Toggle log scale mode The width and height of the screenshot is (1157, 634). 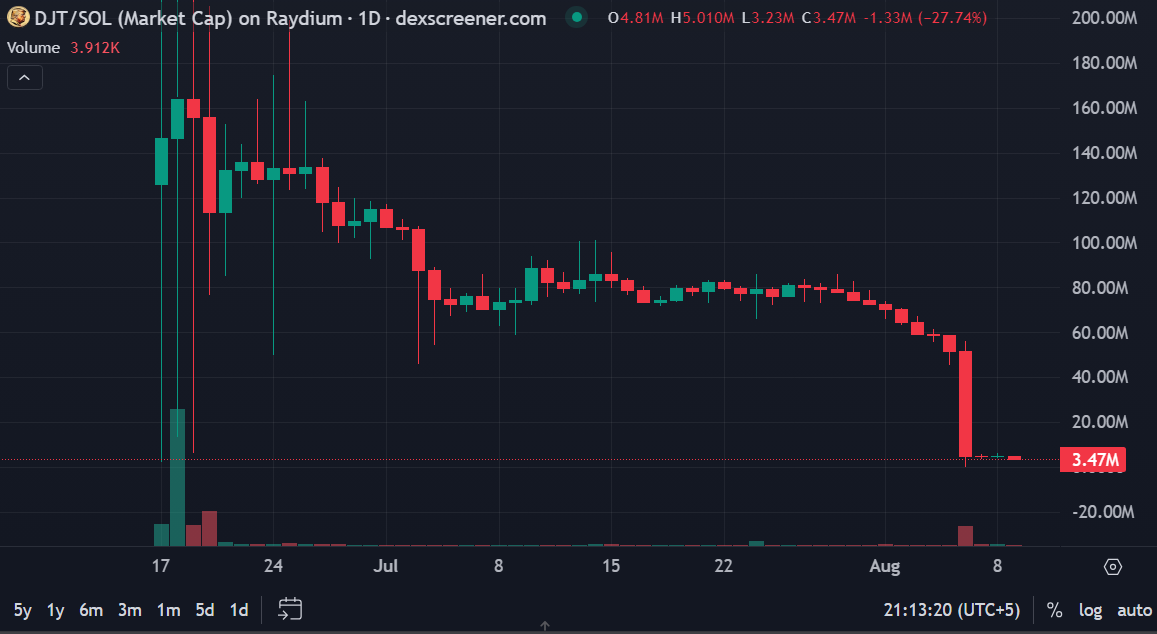point(1091,610)
